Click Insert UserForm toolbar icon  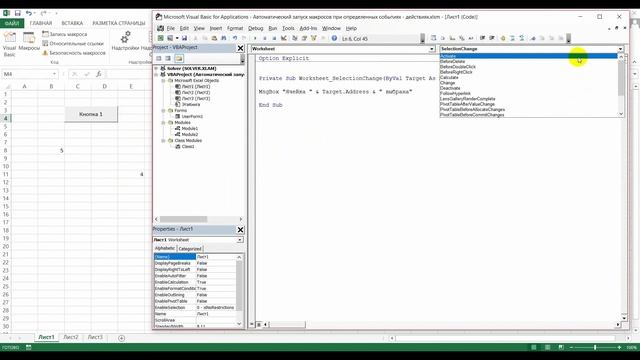click(x=171, y=38)
